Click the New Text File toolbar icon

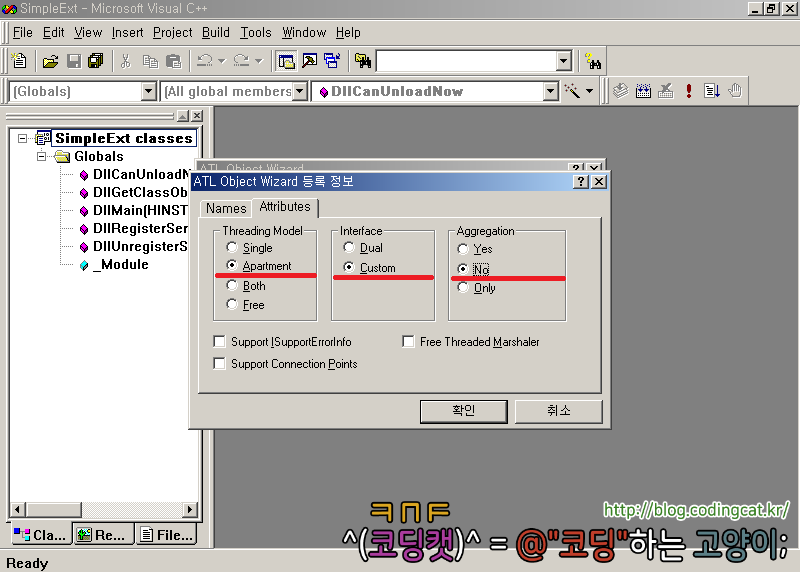point(19,61)
